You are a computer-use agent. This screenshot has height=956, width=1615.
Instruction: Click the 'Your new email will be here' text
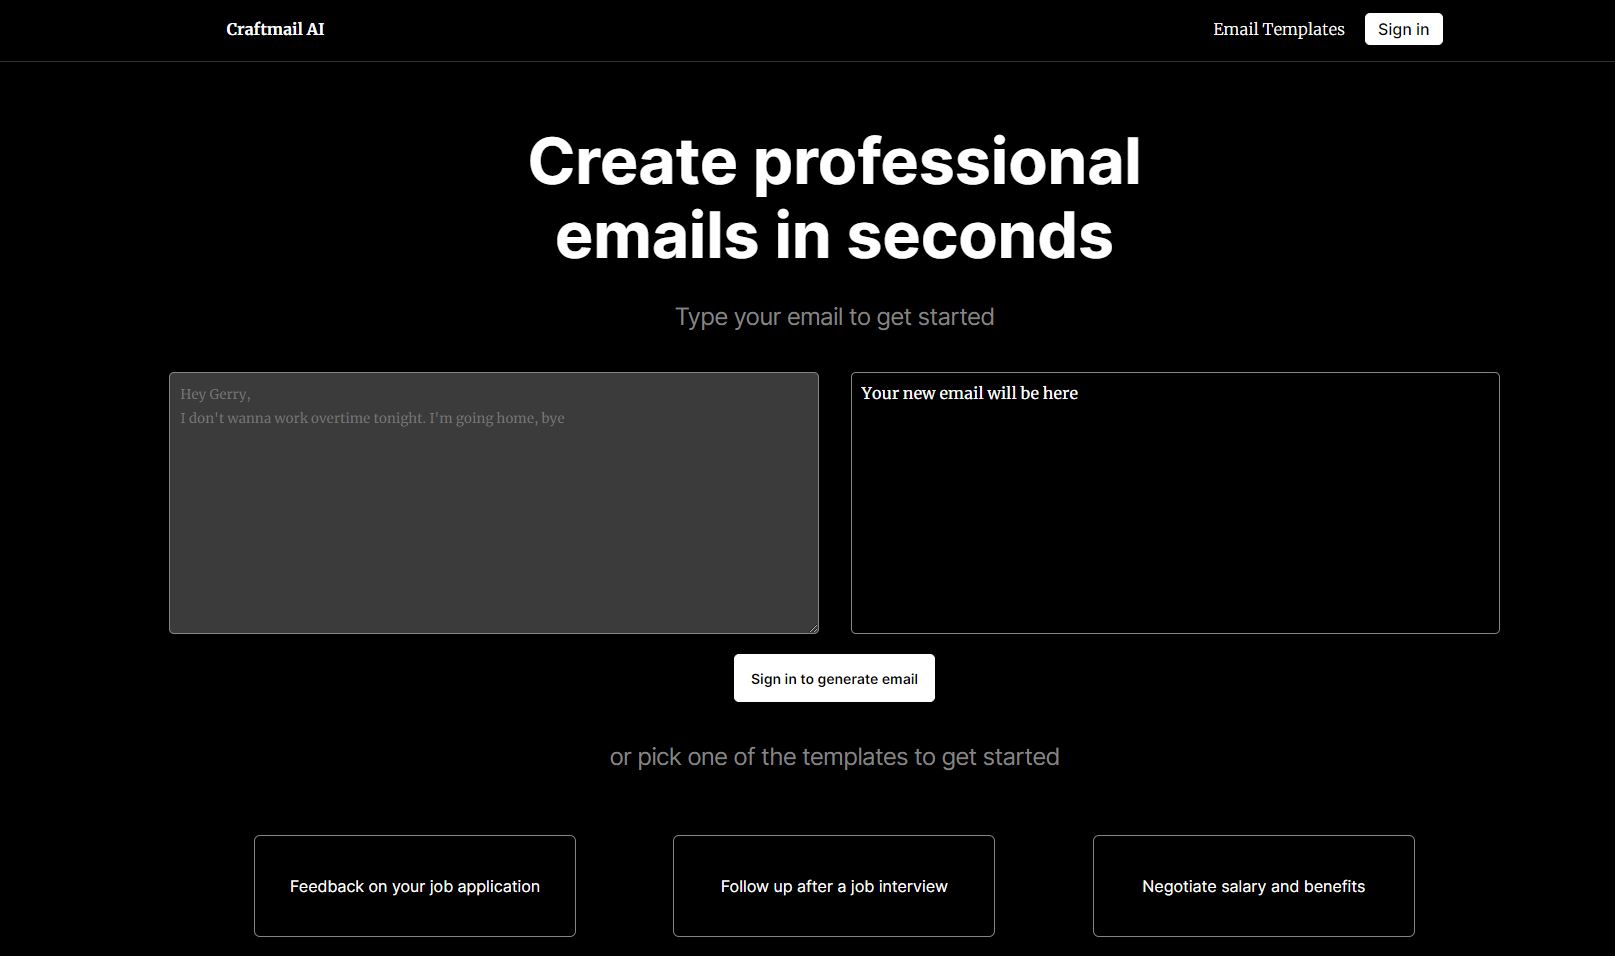(969, 393)
